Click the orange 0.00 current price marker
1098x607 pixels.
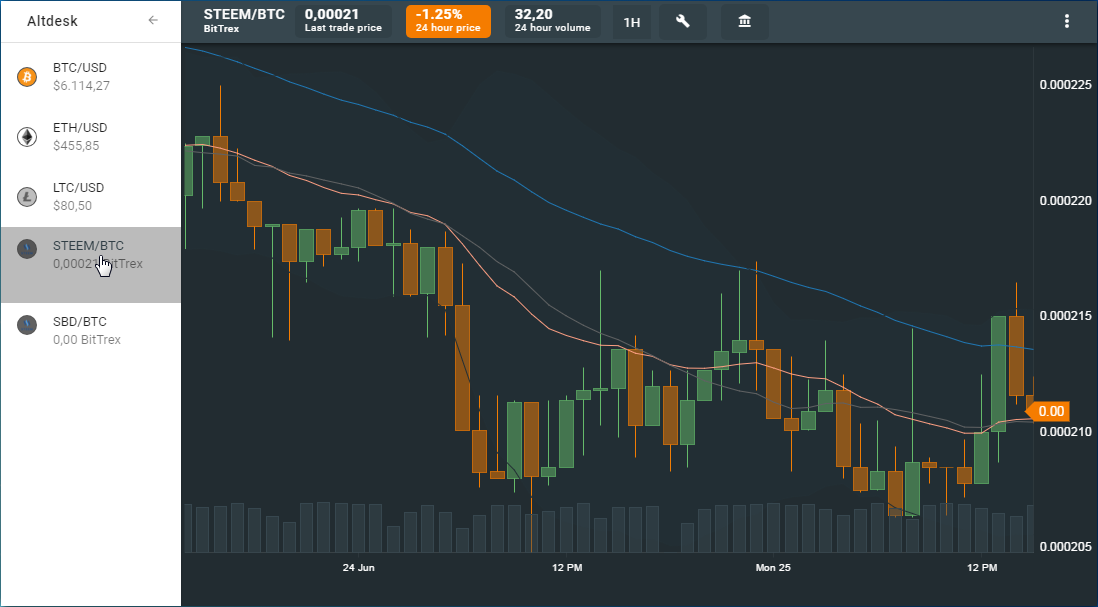(1048, 411)
